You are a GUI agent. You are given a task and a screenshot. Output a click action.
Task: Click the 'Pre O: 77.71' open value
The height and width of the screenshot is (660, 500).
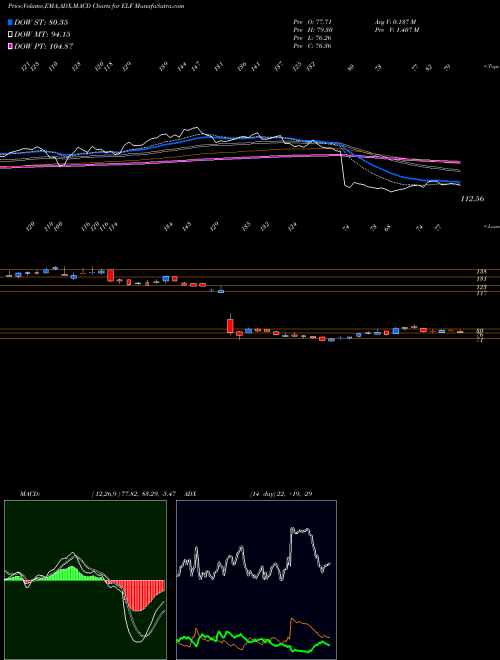(x=312, y=21)
